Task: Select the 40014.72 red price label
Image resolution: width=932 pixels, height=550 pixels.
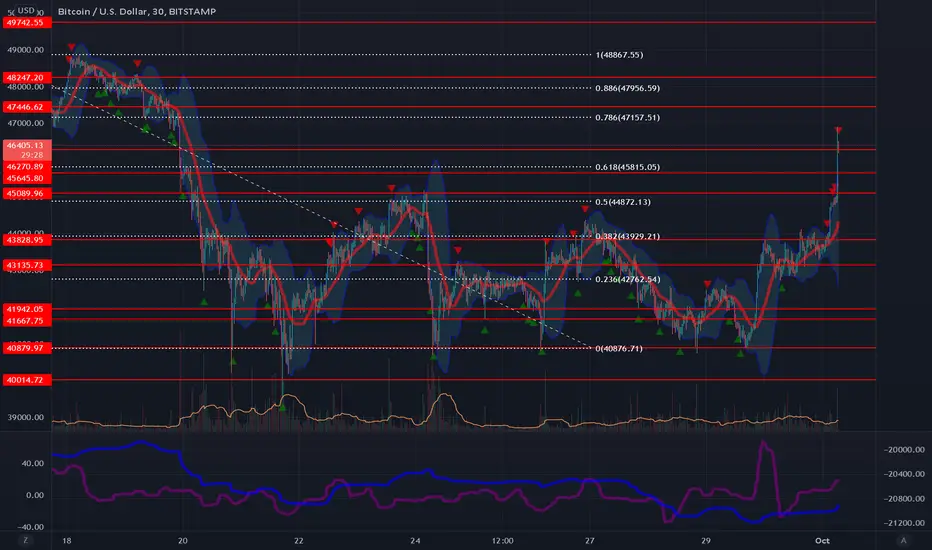Action: coord(27,380)
